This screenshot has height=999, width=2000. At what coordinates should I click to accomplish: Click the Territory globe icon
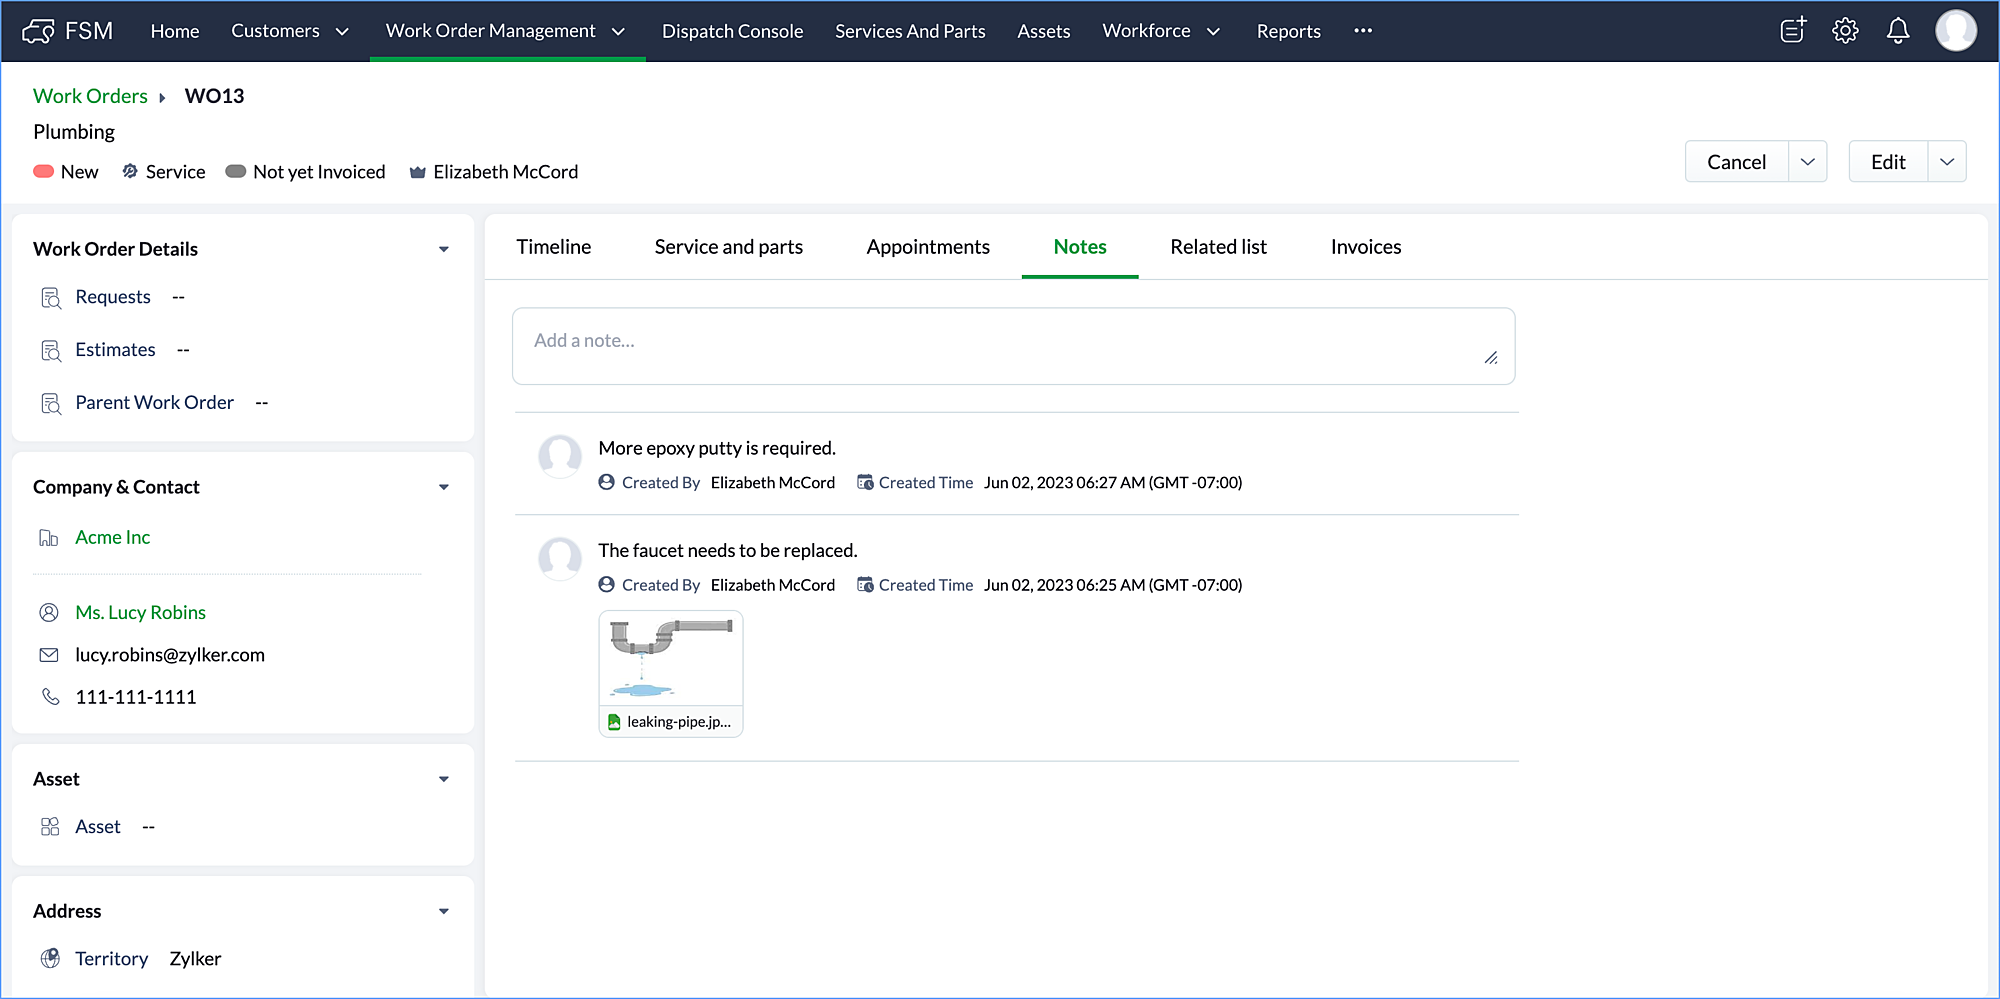50,959
